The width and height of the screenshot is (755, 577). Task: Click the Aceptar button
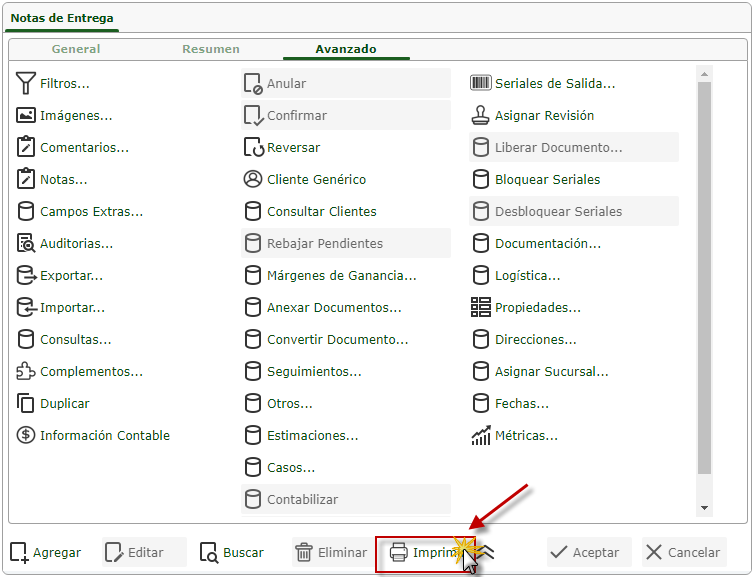coord(588,552)
